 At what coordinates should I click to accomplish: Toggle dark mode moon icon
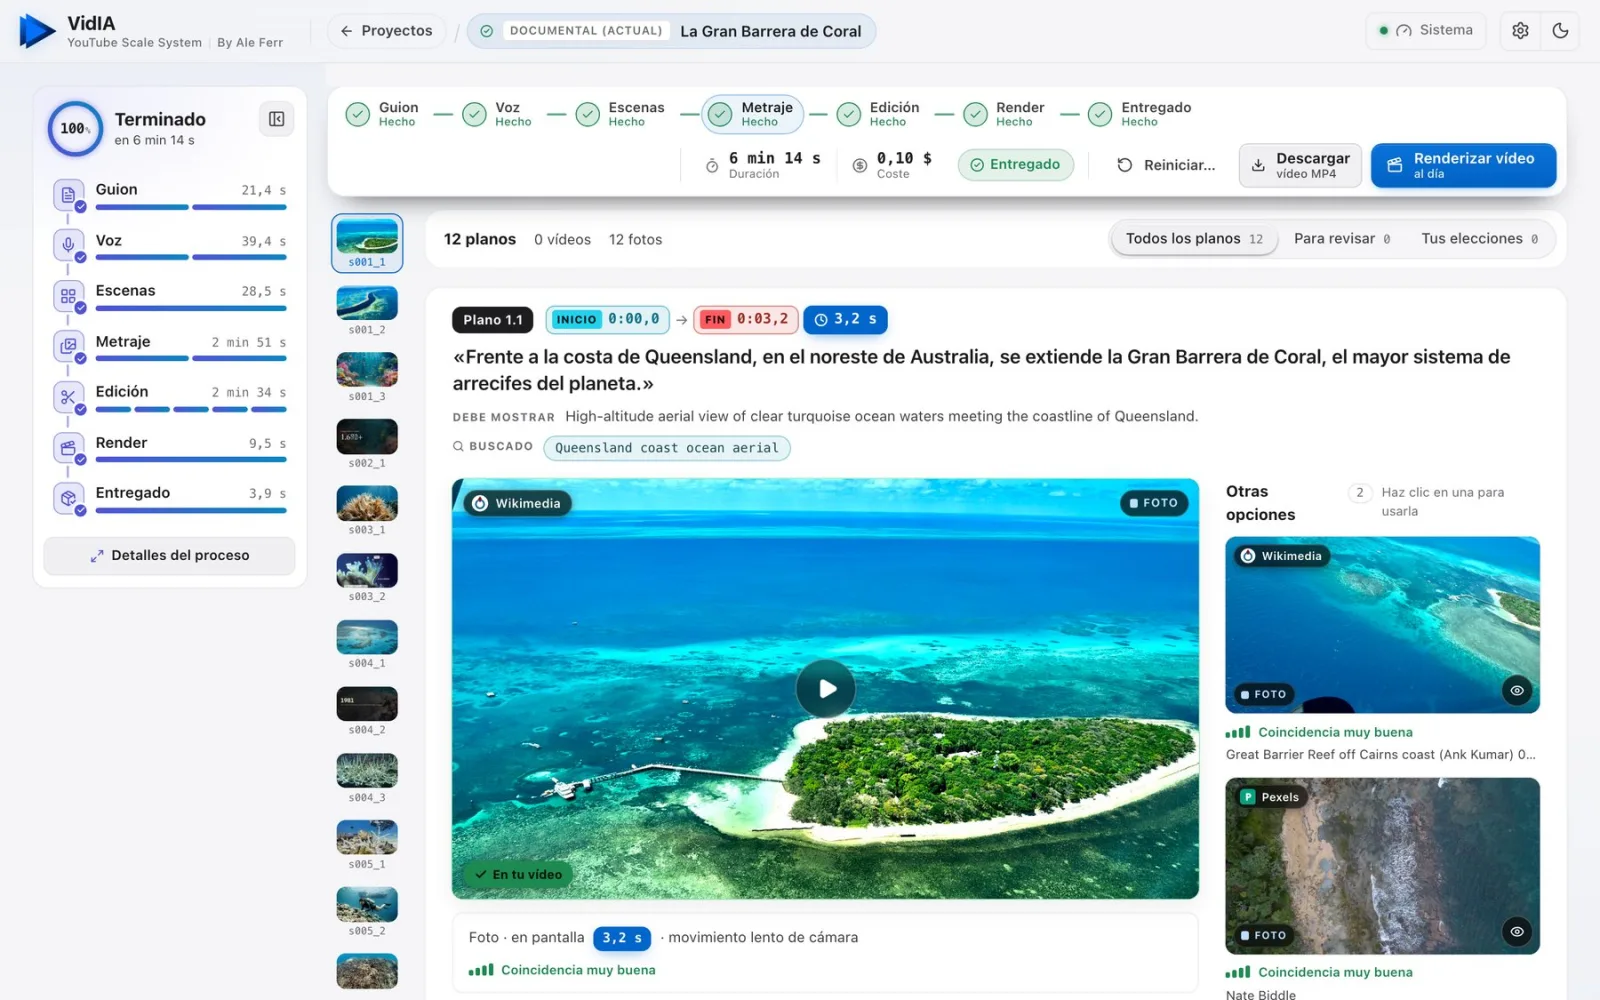1560,31
